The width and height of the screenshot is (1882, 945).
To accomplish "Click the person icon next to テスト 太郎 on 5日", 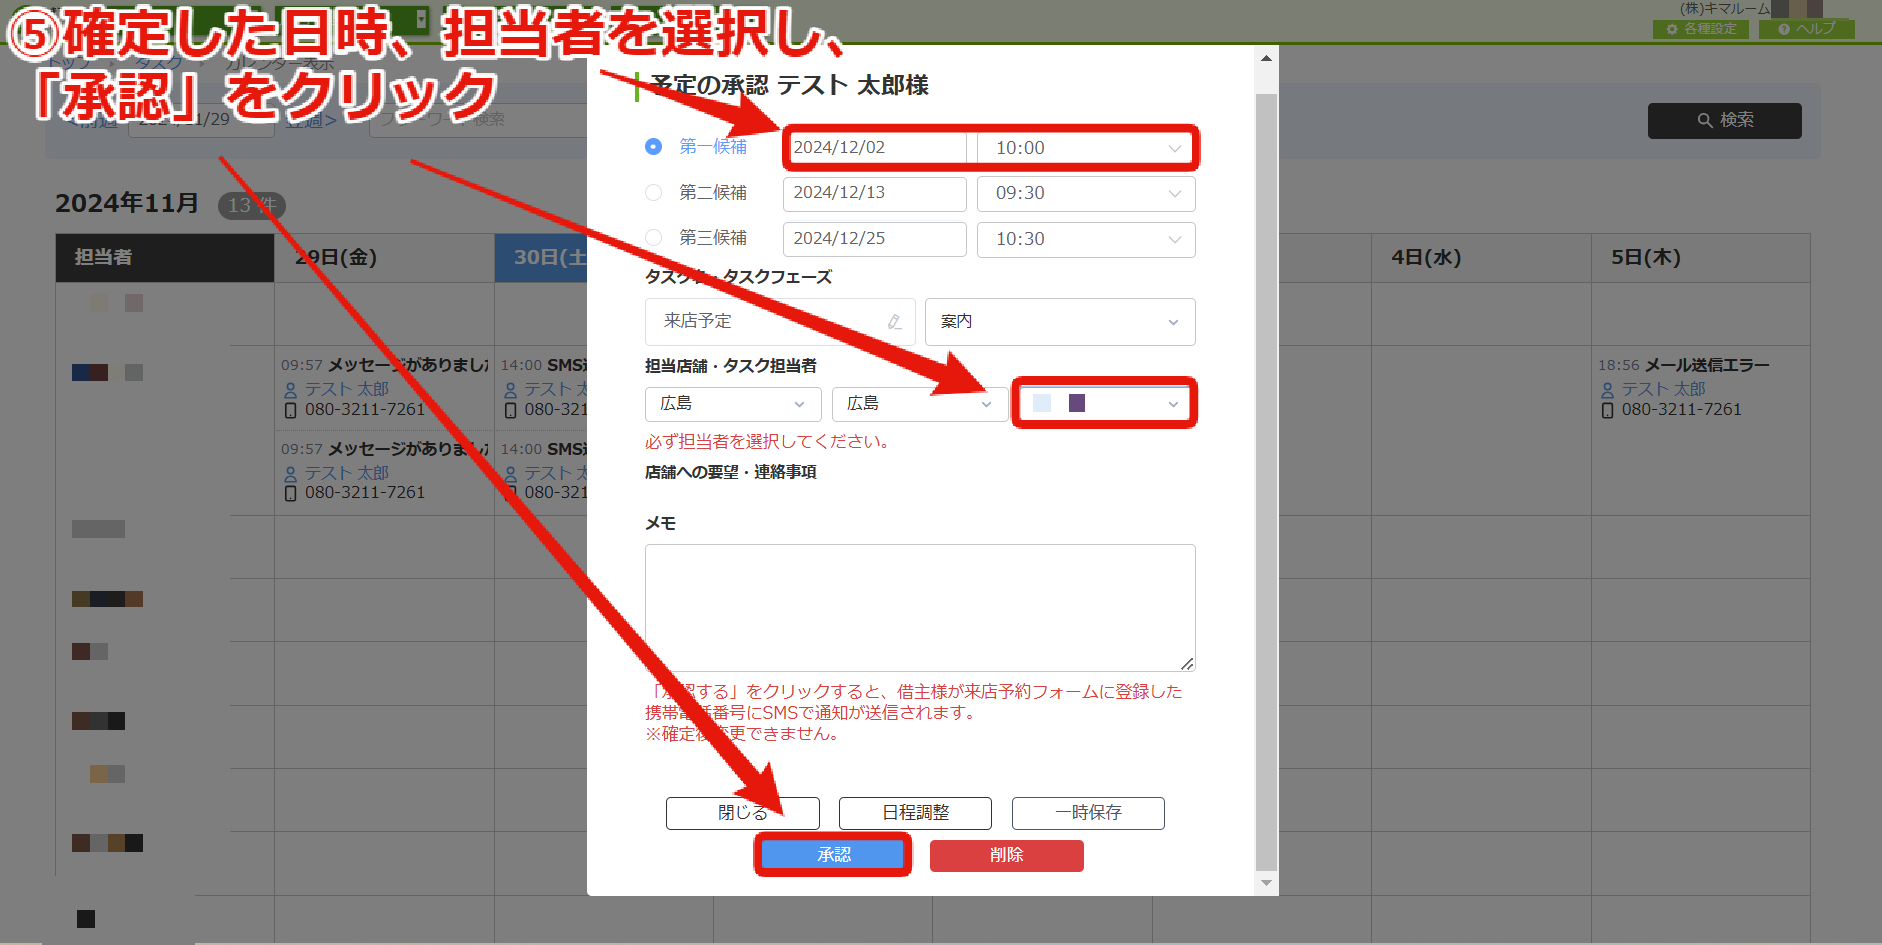I will pyautogui.click(x=1608, y=390).
